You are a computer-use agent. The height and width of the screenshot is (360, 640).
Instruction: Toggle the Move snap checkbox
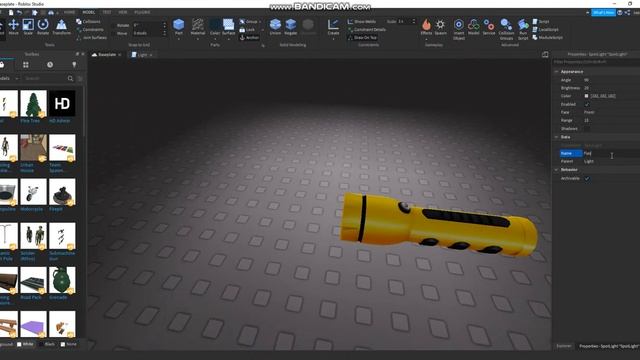[x=113, y=33]
